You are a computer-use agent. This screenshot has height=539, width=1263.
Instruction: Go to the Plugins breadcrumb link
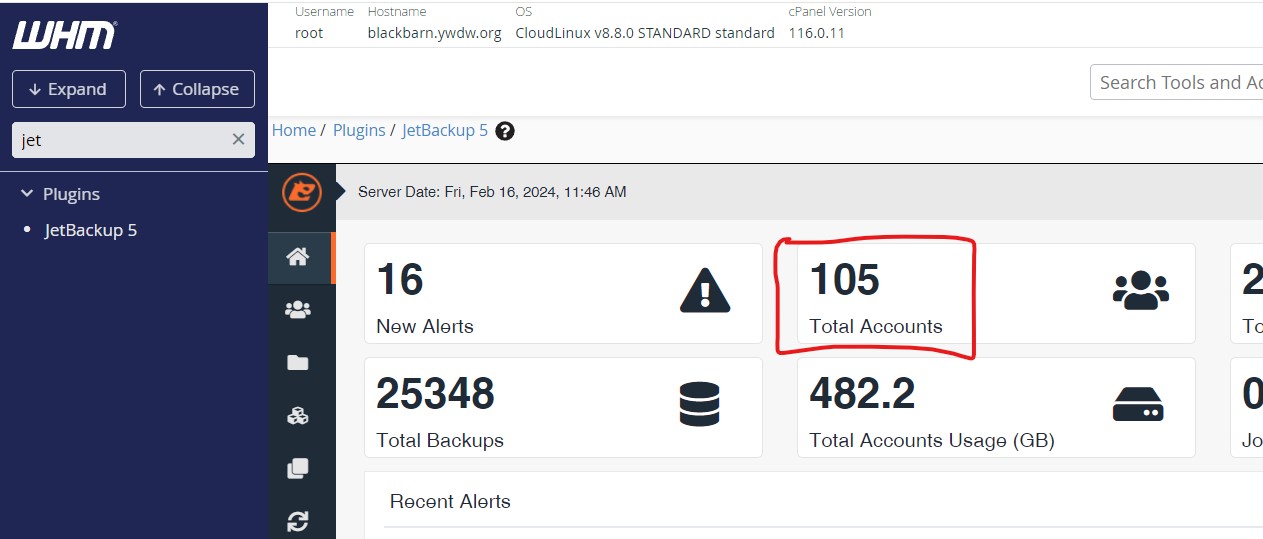click(x=359, y=130)
